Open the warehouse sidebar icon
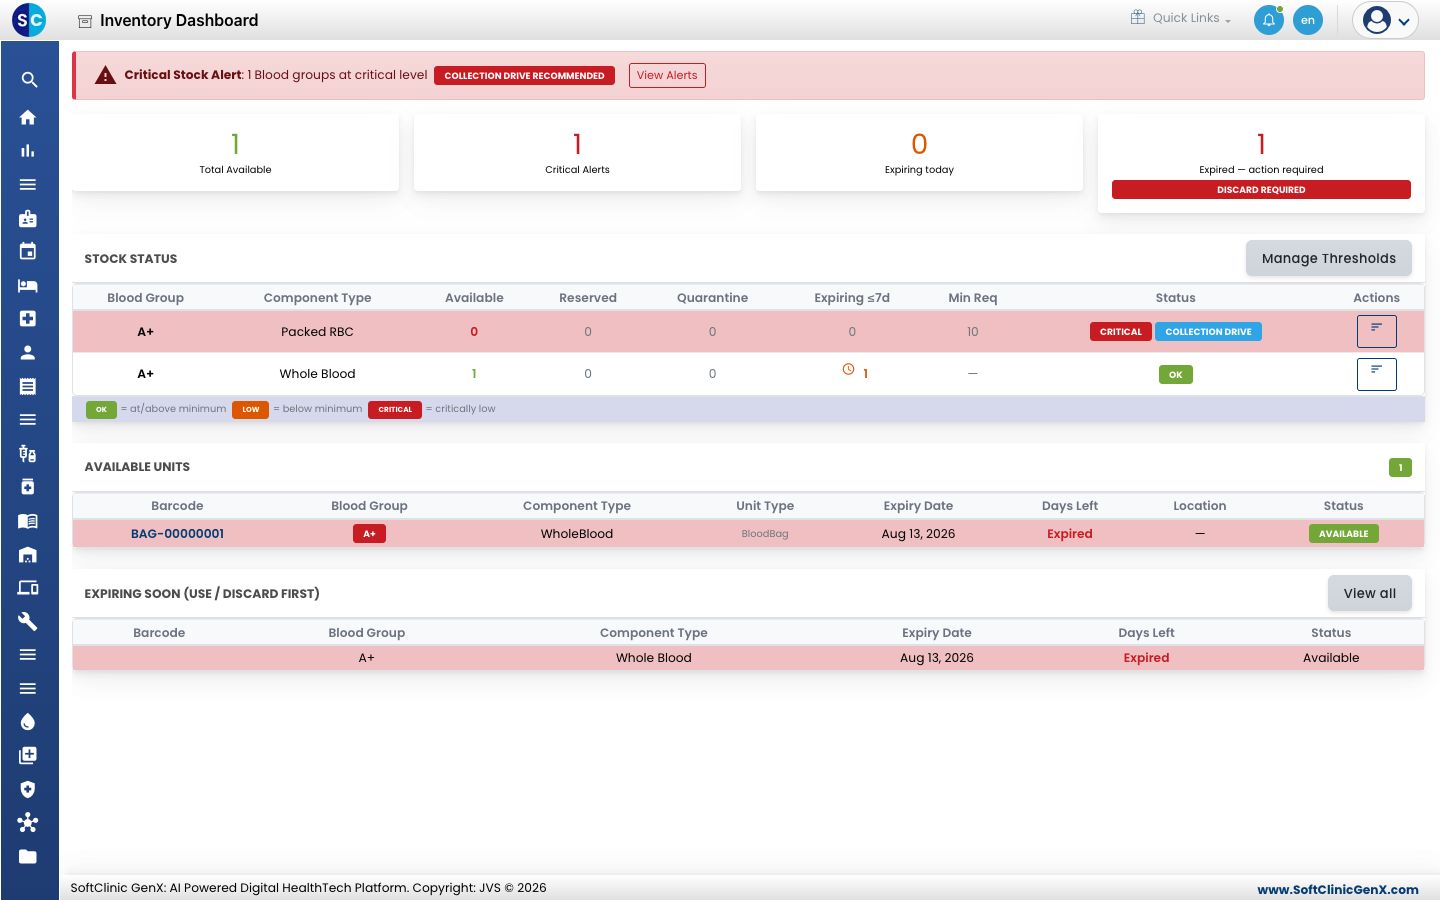Image resolution: width=1440 pixels, height=900 pixels. coord(28,554)
